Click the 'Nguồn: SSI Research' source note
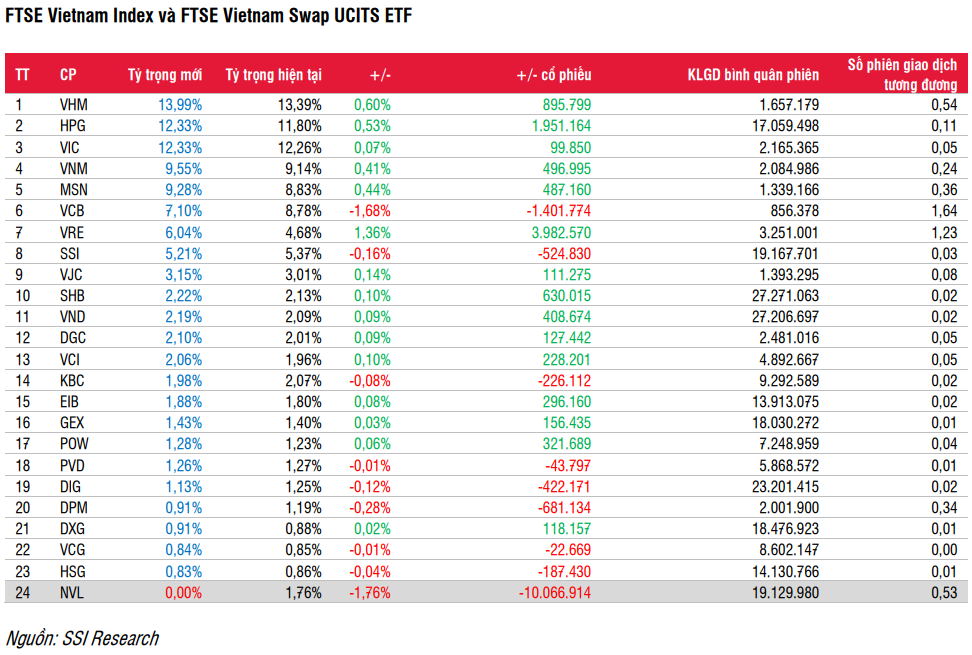 (82, 637)
